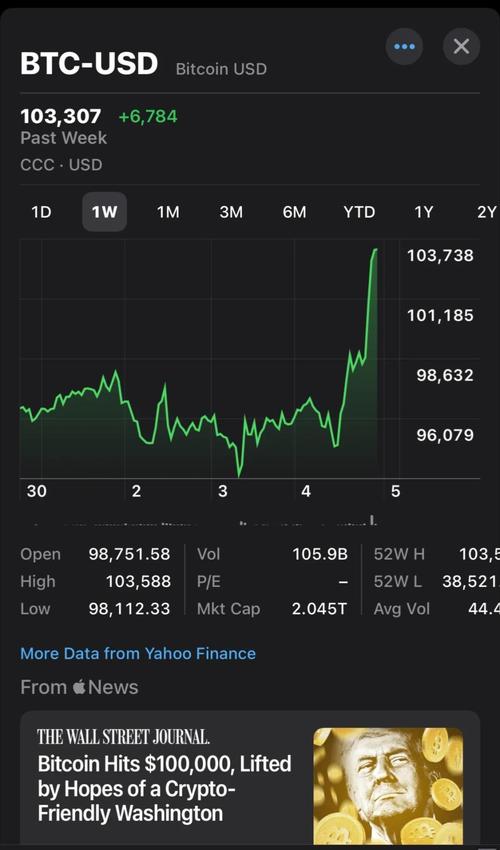This screenshot has width=500, height=850.
Task: Tap the BTC-USD ticker title
Action: click(x=89, y=63)
